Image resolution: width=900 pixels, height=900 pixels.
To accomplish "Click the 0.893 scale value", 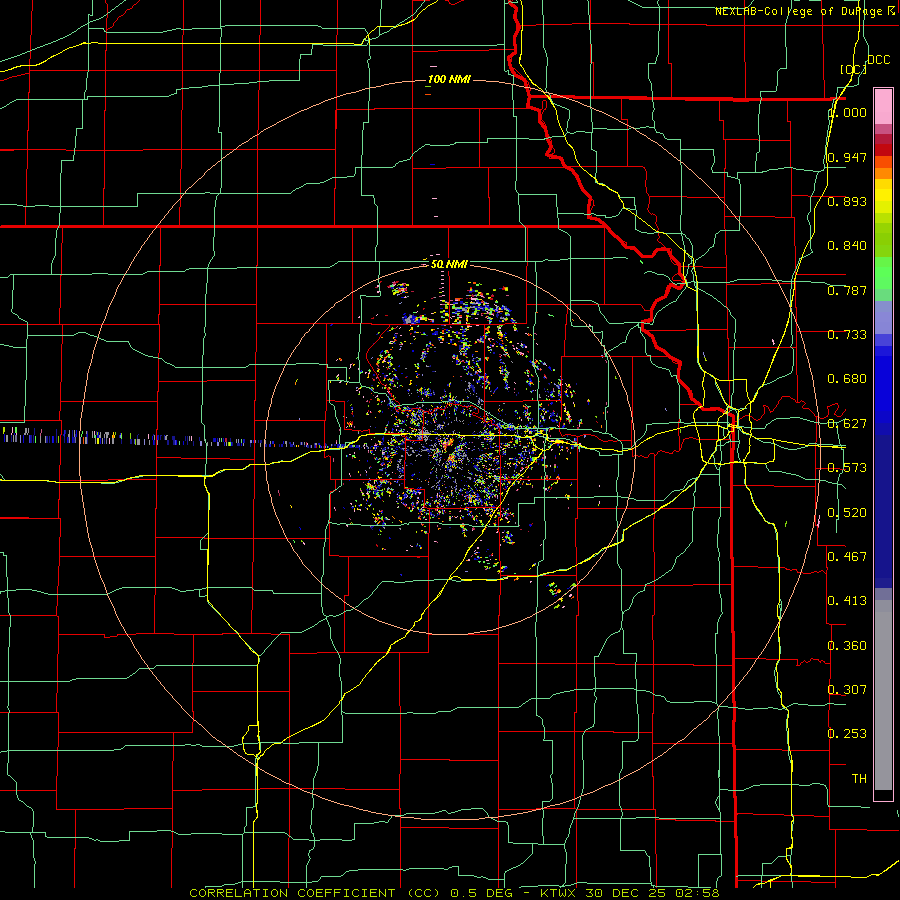I will [x=847, y=201].
